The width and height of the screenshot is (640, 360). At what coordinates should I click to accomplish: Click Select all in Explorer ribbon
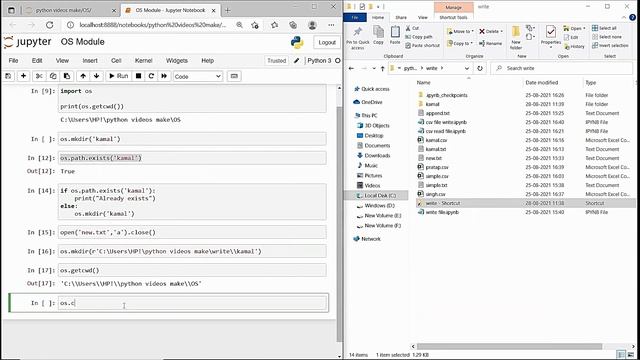click(x=604, y=28)
